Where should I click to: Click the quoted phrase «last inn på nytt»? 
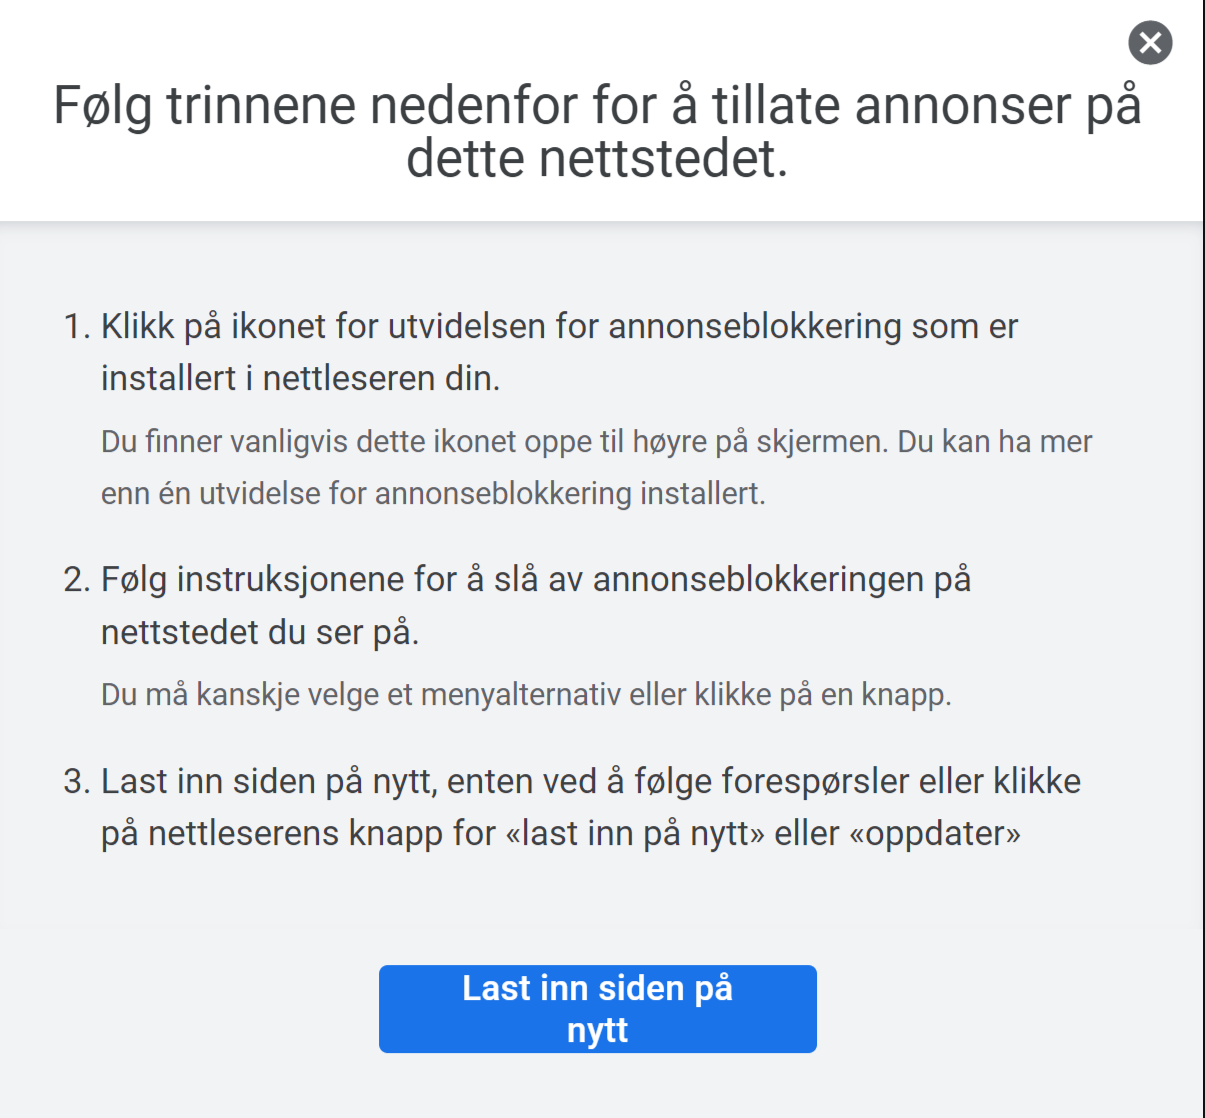coord(635,833)
